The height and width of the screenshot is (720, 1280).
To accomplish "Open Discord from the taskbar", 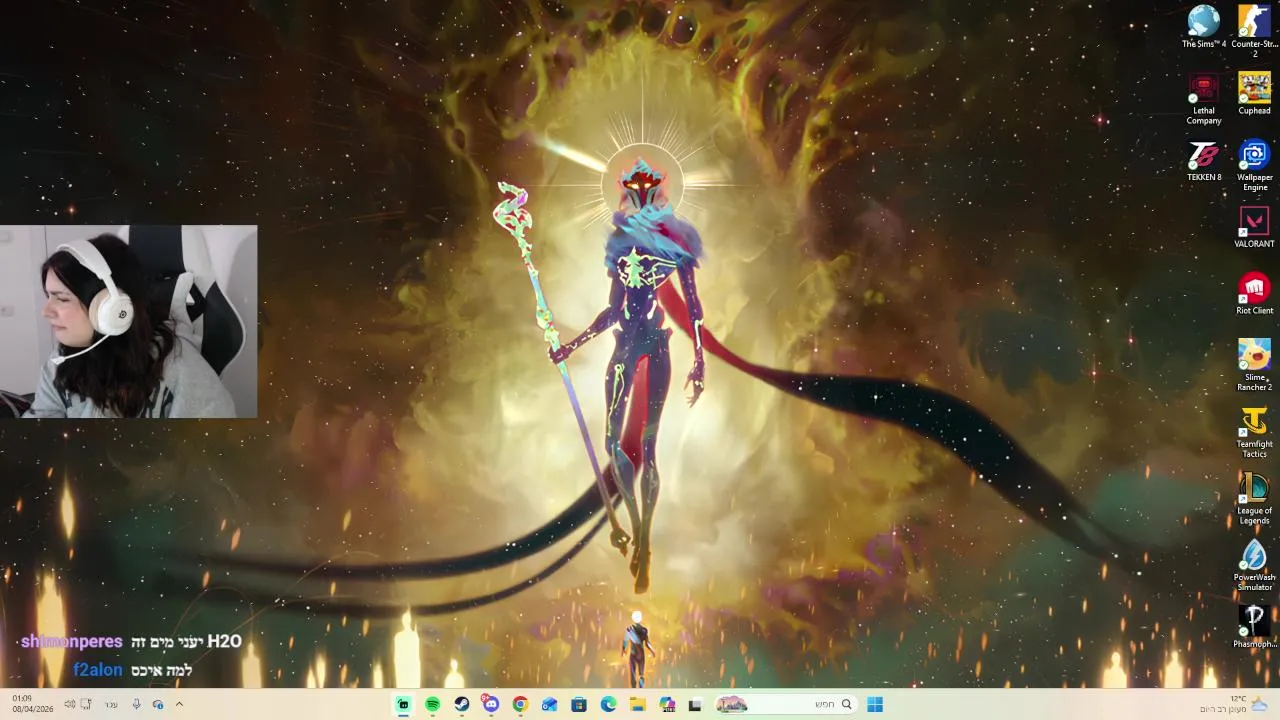I will [490, 704].
